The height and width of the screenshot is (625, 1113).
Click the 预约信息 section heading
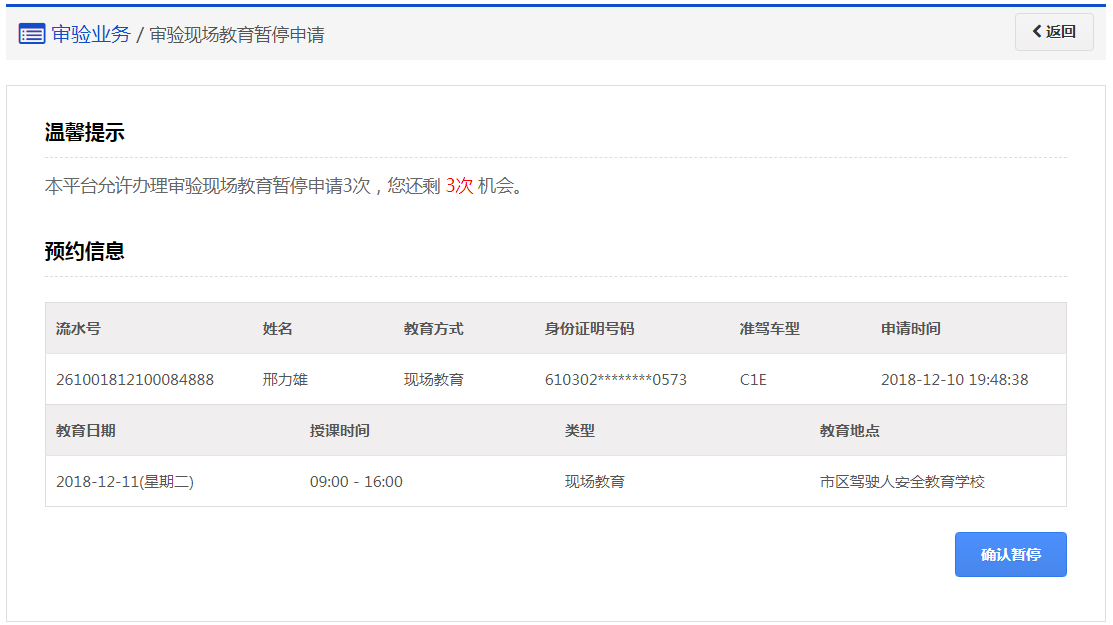pyautogui.click(x=85, y=251)
